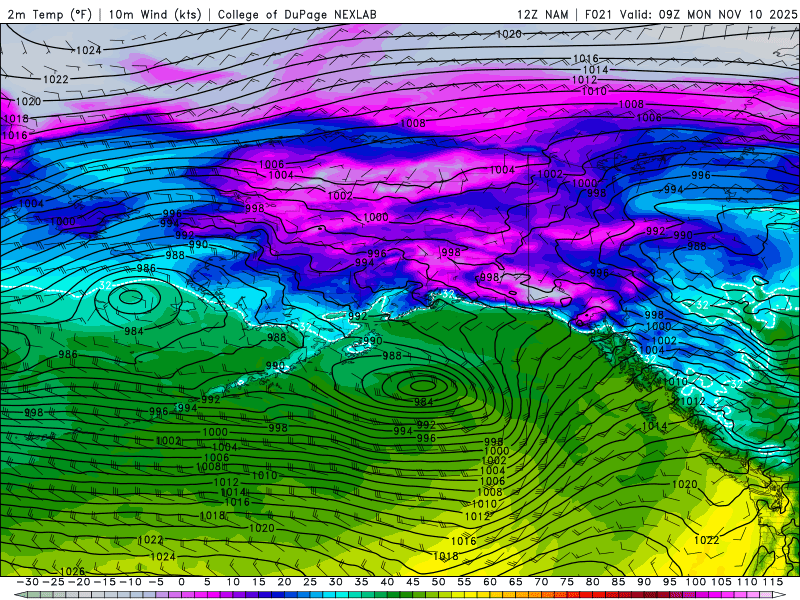Click the "College of DuPage NEXLAB" title text

[297, 14]
